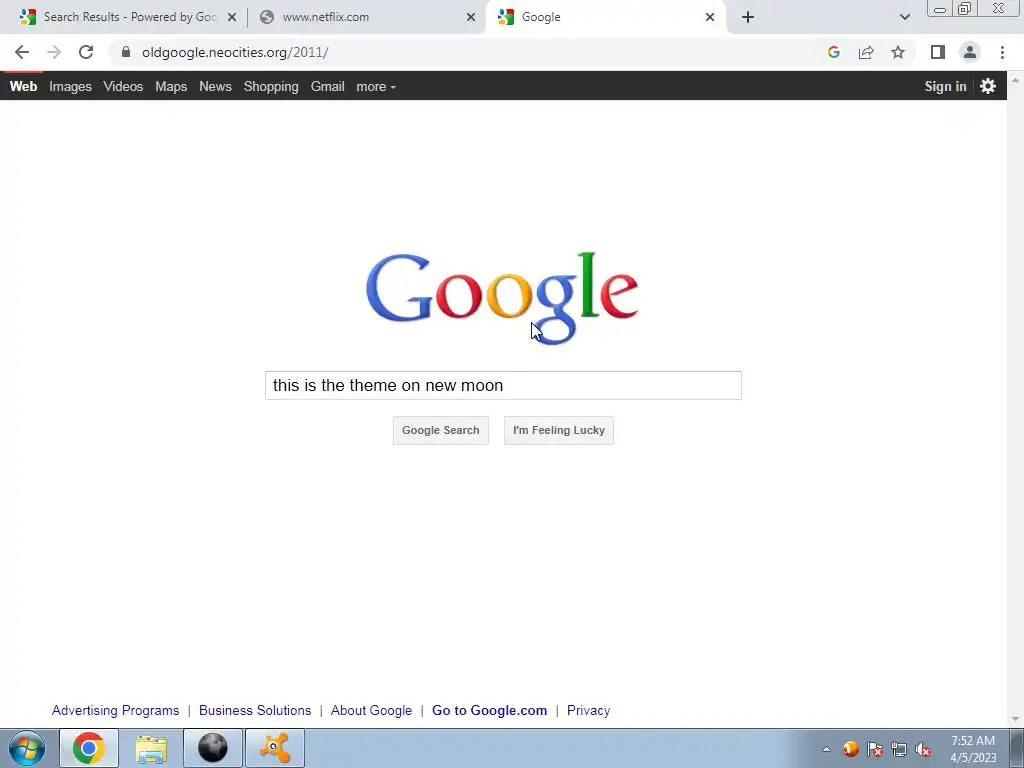Click I'm Feeling Lucky button

point(559,430)
